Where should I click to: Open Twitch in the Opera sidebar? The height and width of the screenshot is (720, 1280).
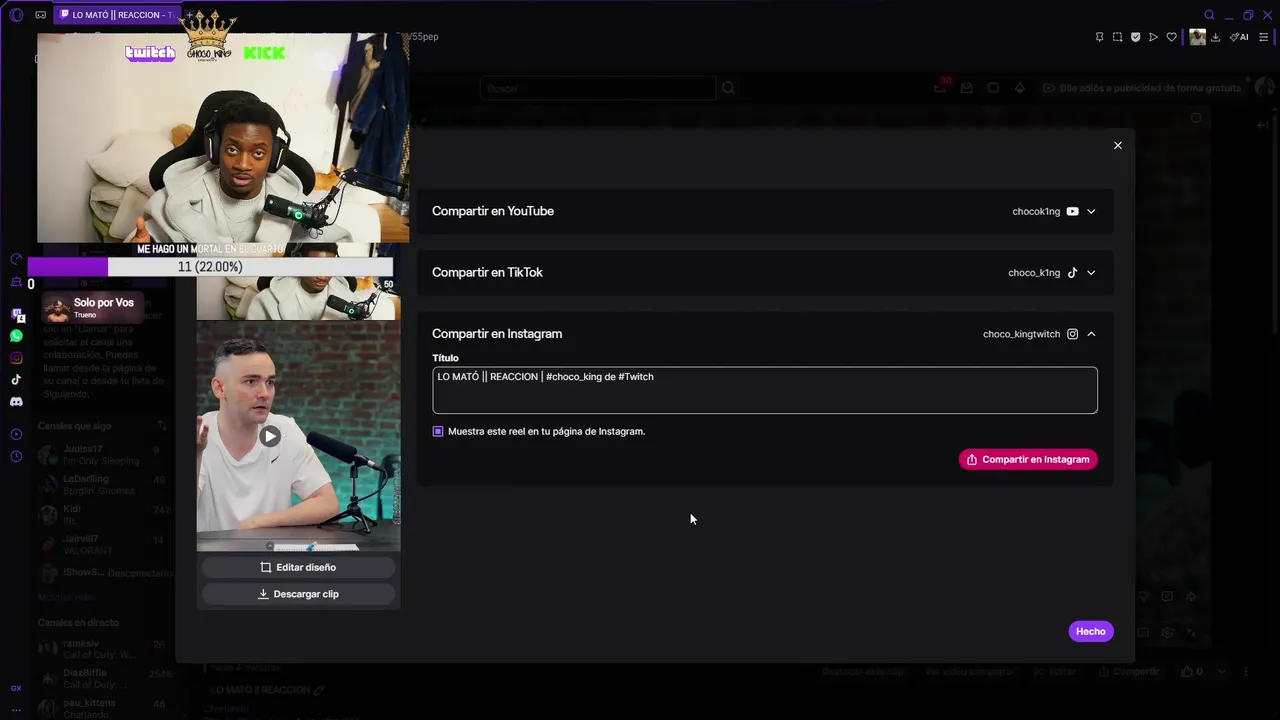click(16, 314)
